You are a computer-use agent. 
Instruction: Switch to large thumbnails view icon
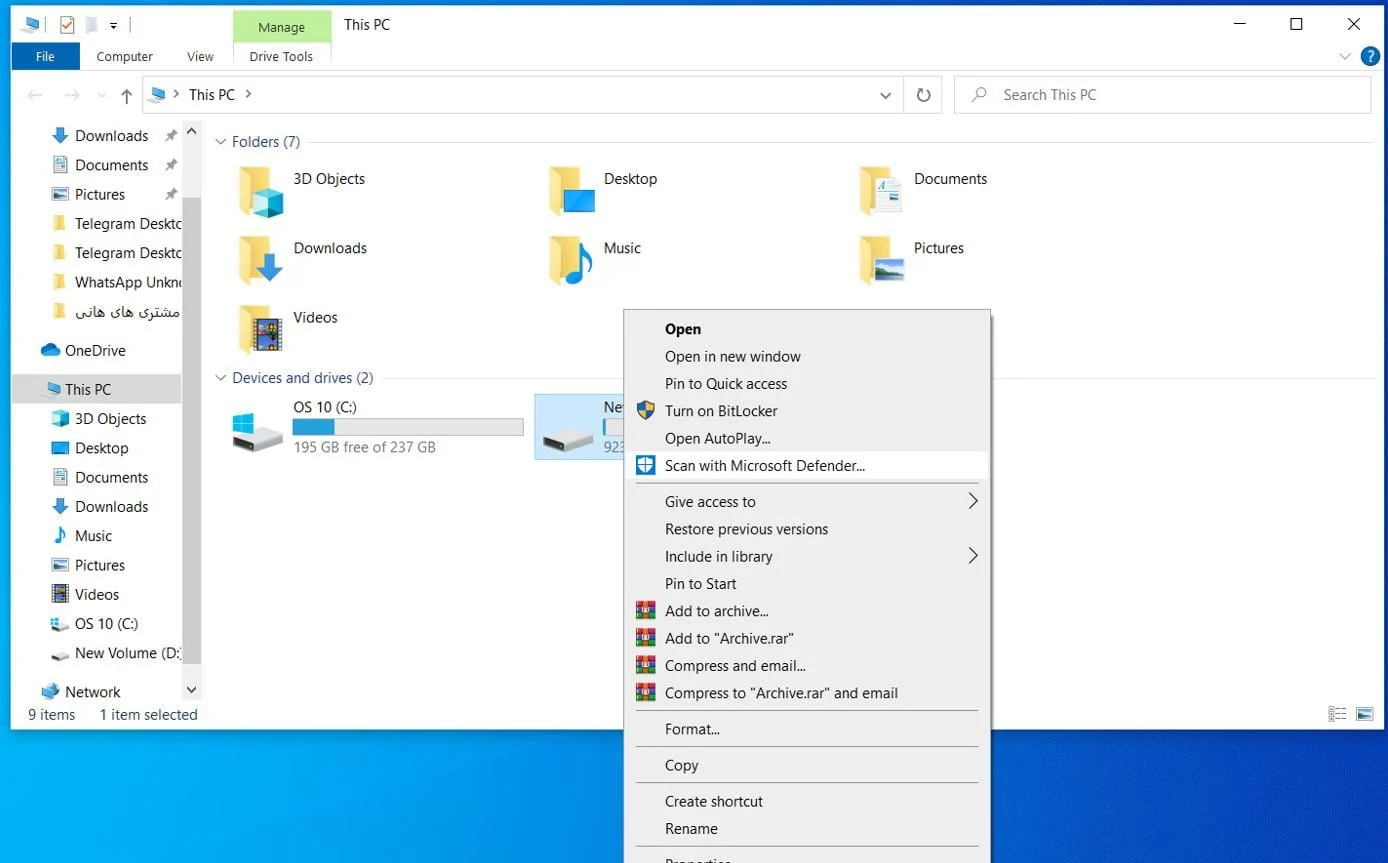[x=1364, y=714]
